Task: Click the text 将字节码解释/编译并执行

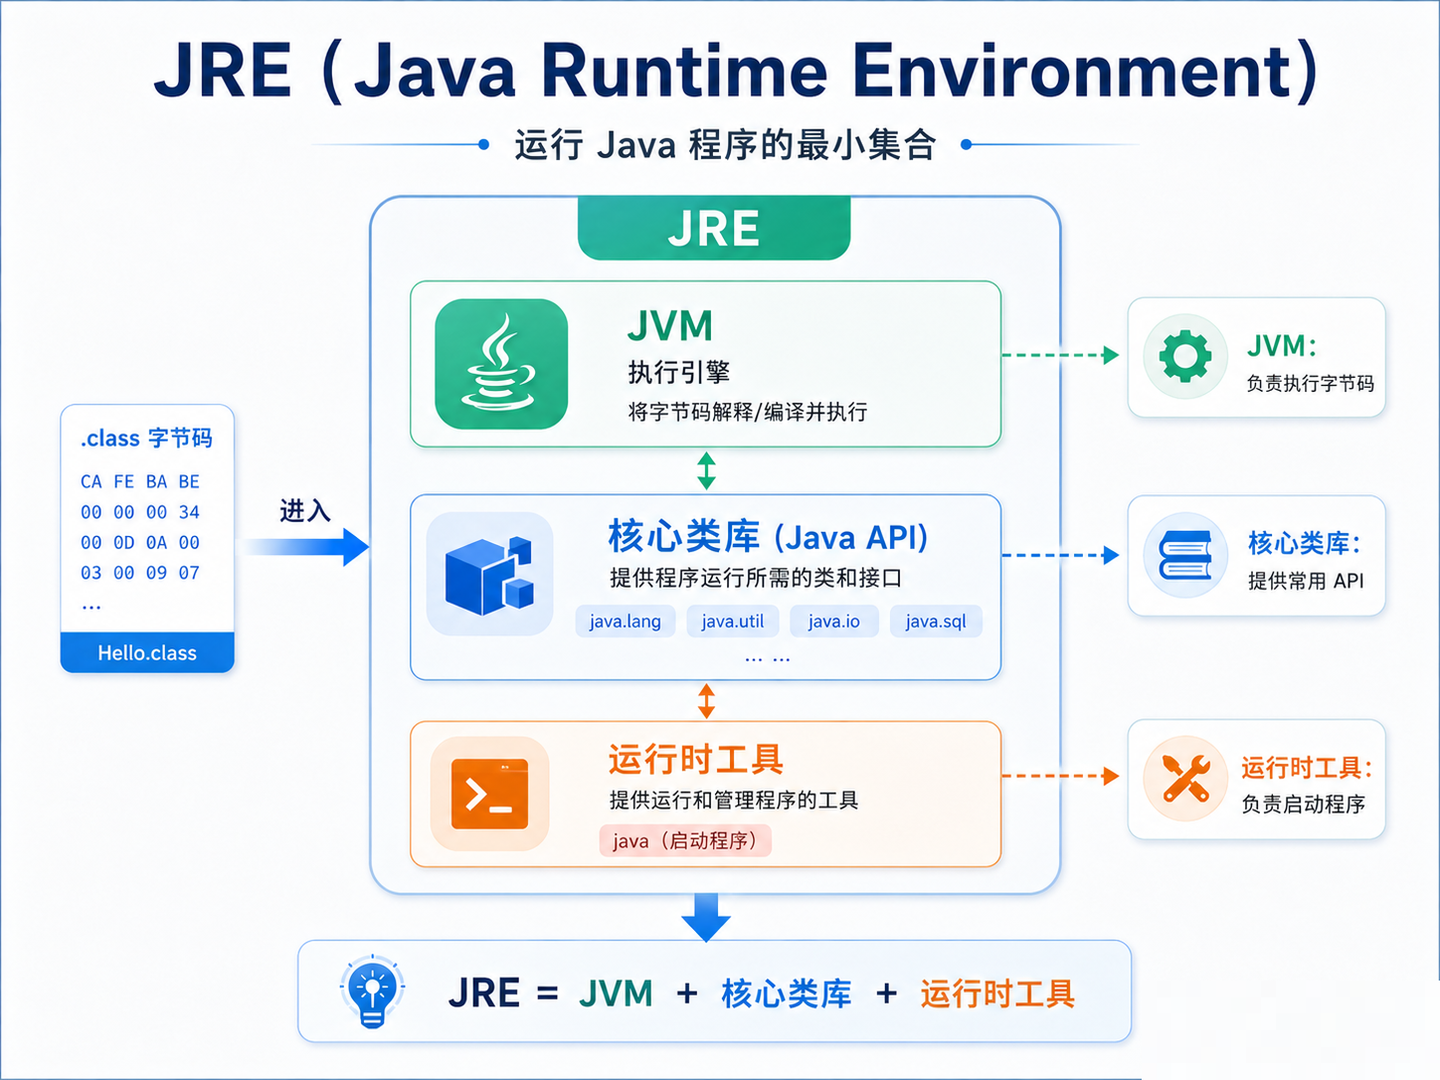Action: pyautogui.click(x=747, y=412)
